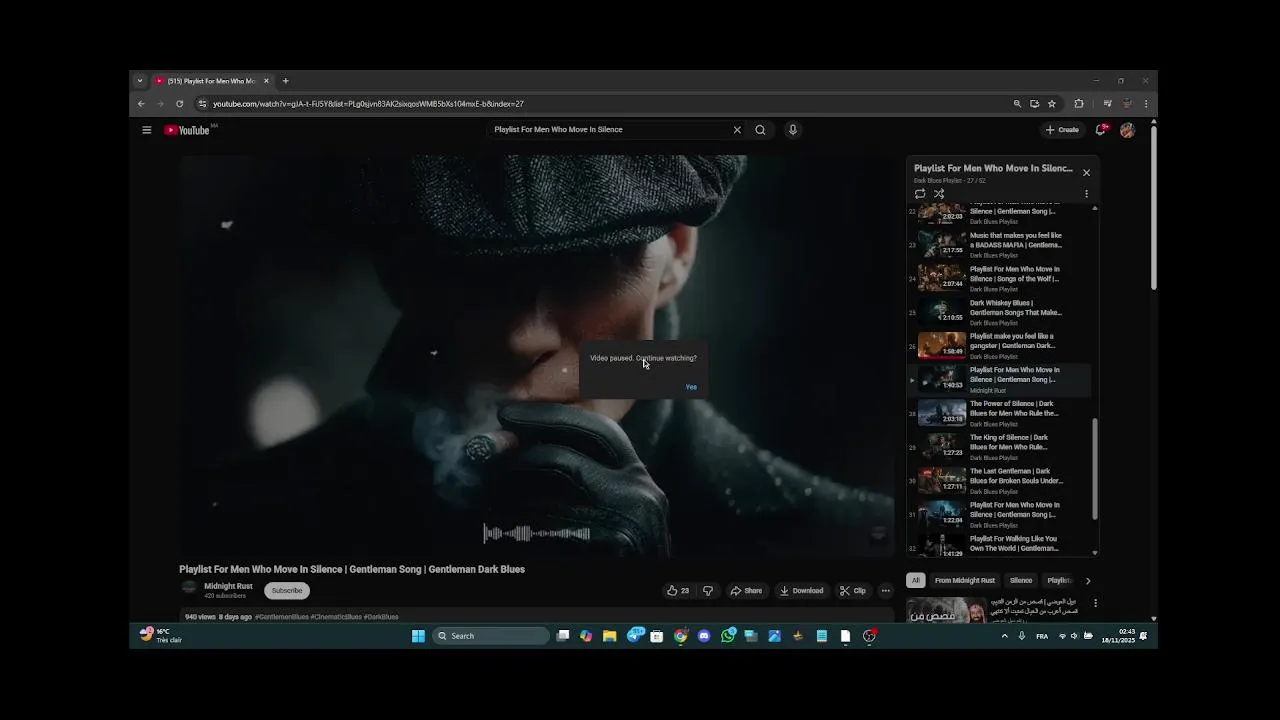Open the Chrome three-dot menu

[x=1146, y=104]
